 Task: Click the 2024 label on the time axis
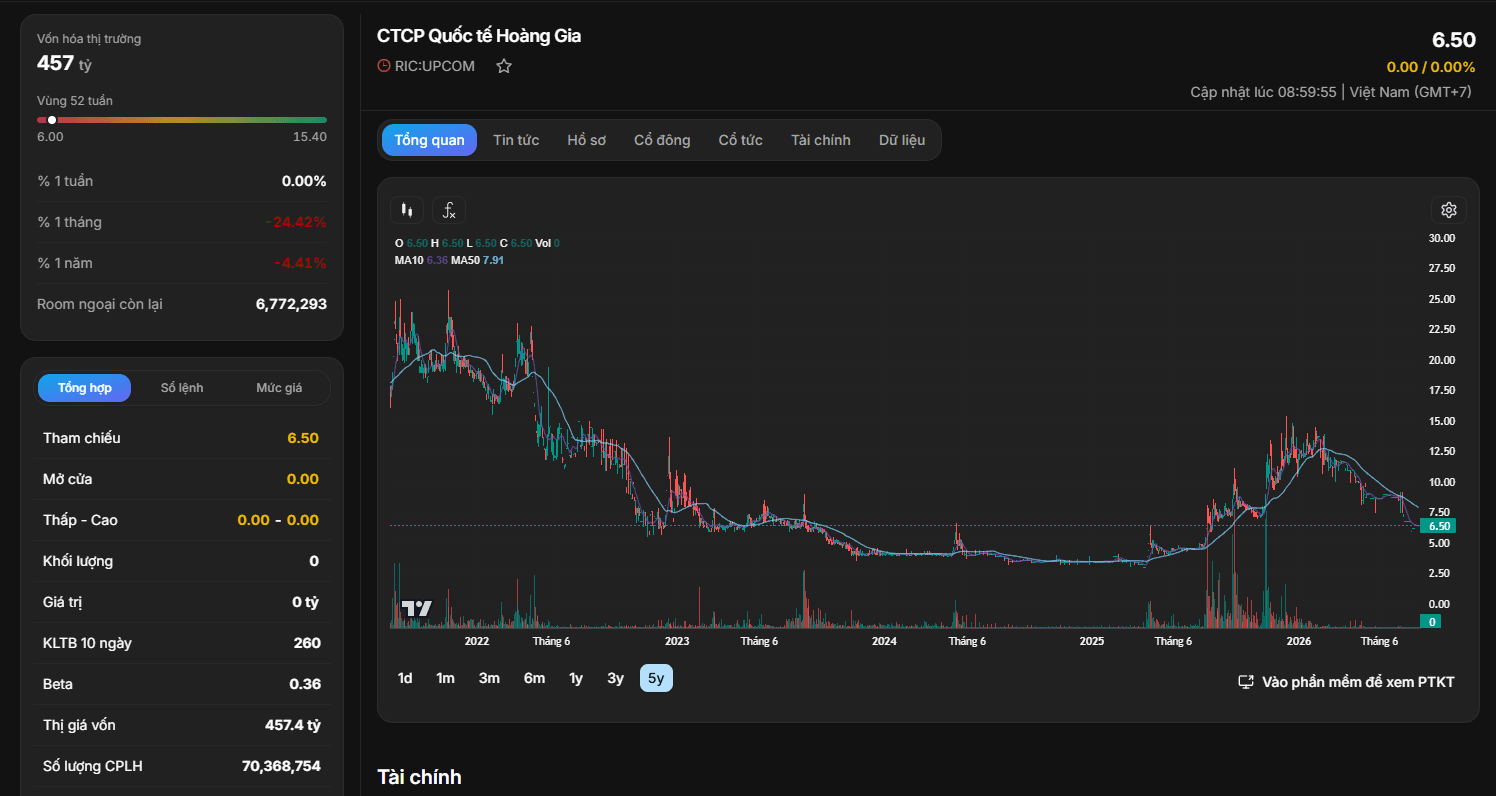pos(884,641)
